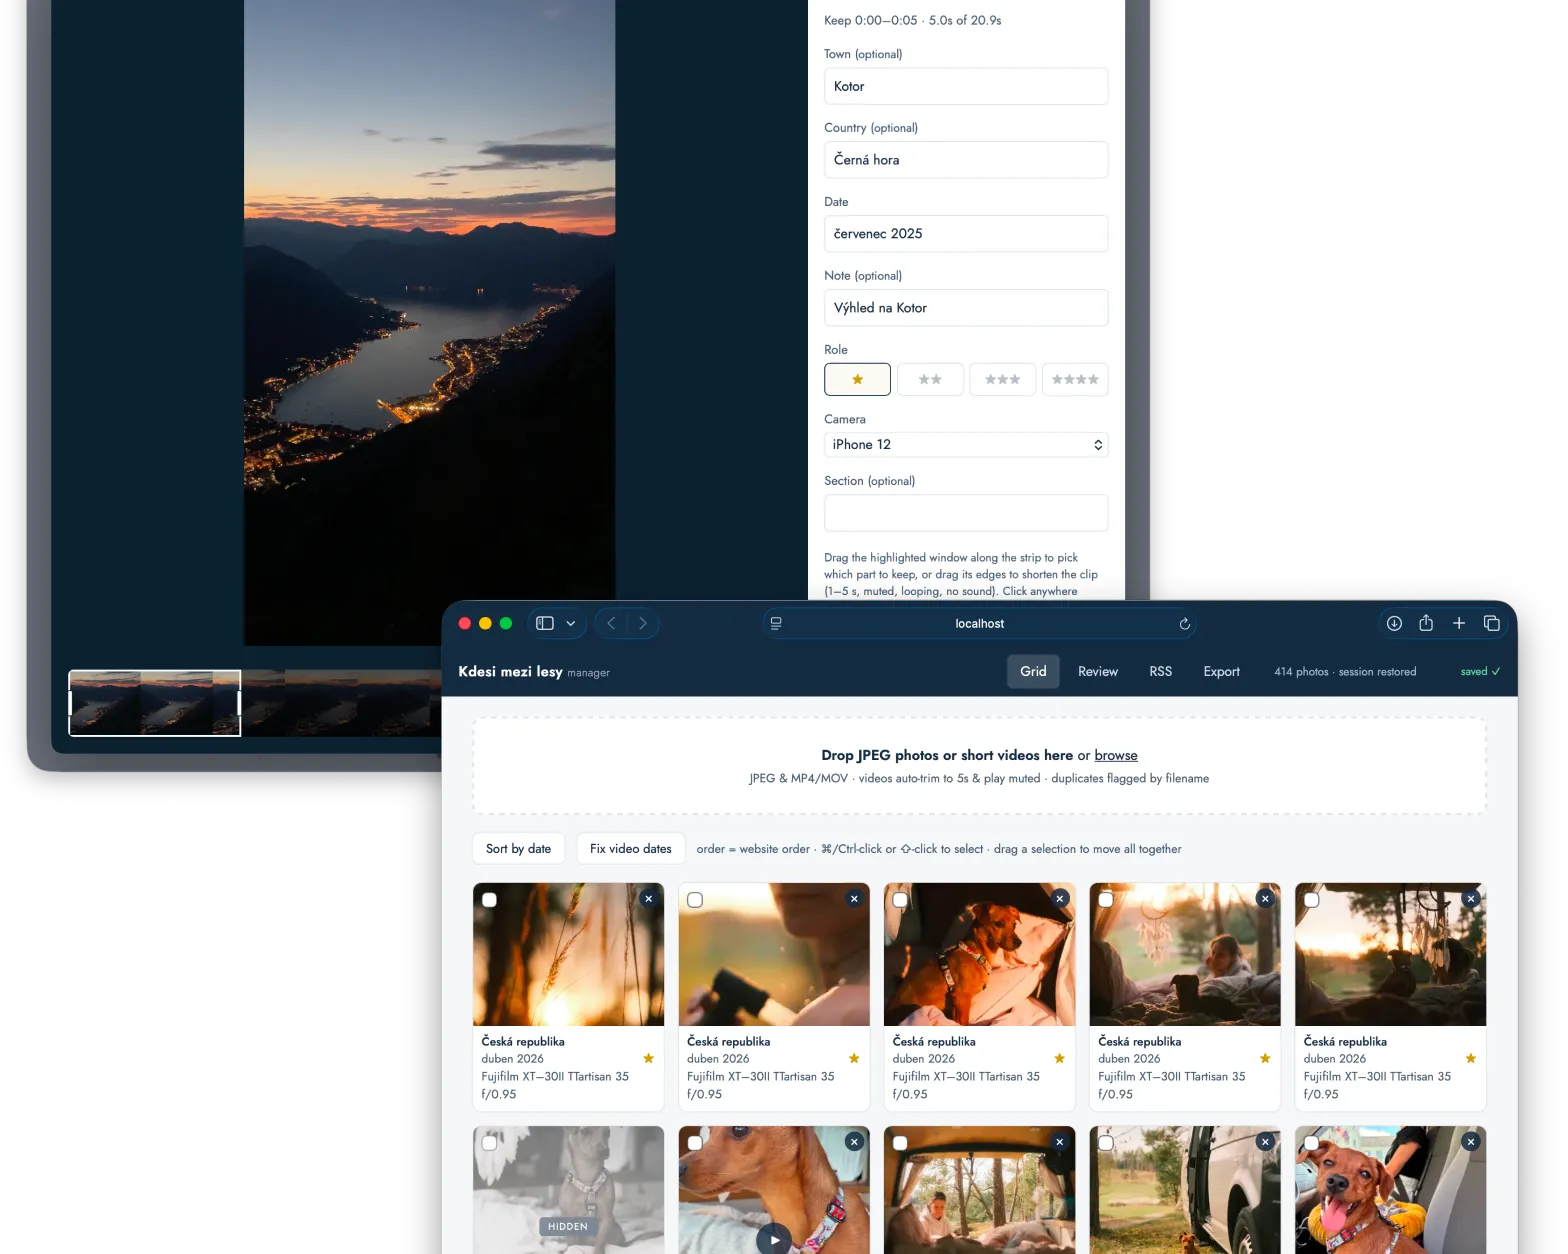Click the Note field Výhled na Kotor

point(966,308)
